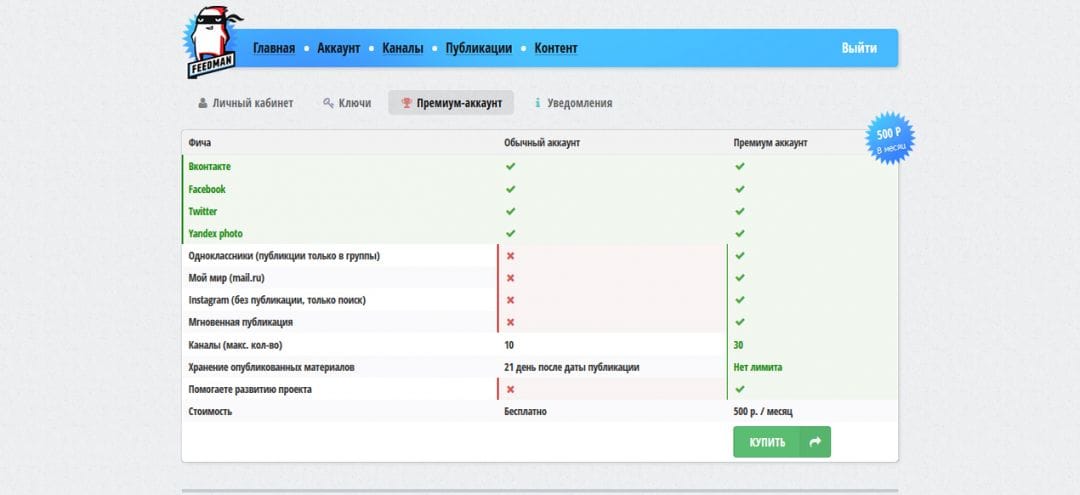Click the info icon beside Уведомления
1080x495 pixels.
point(538,103)
